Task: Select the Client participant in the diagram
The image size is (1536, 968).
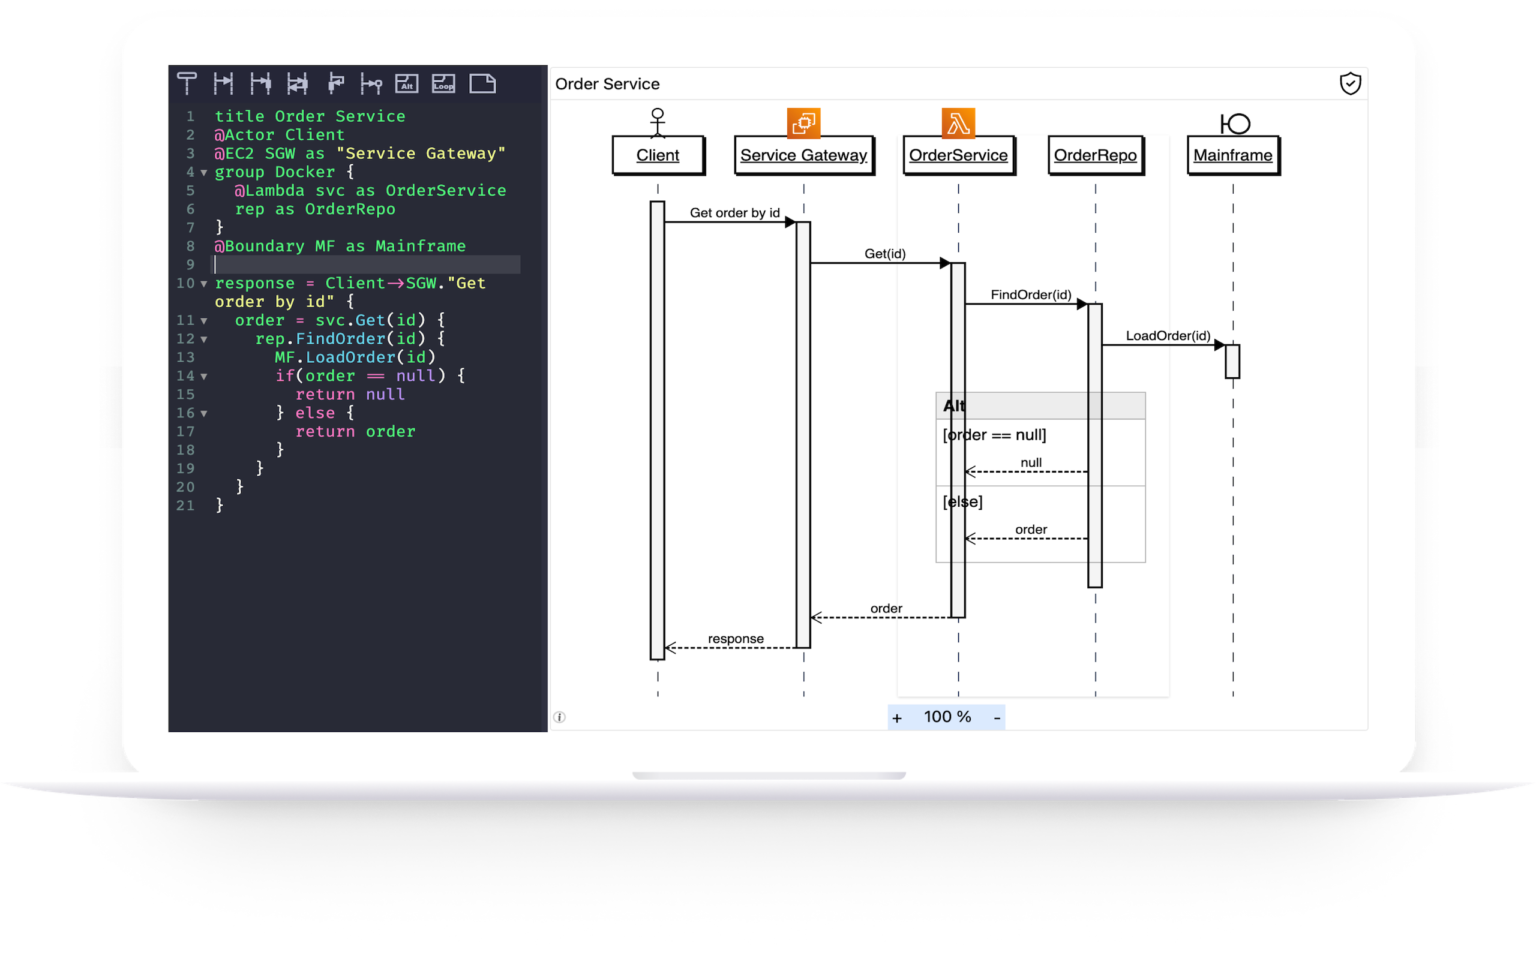Action: click(x=657, y=155)
